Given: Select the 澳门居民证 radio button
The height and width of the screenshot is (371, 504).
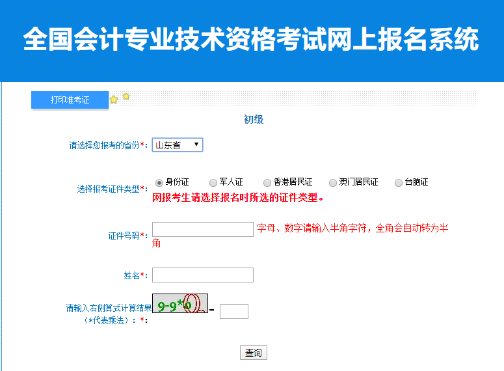Looking at the screenshot, I should point(333,183).
